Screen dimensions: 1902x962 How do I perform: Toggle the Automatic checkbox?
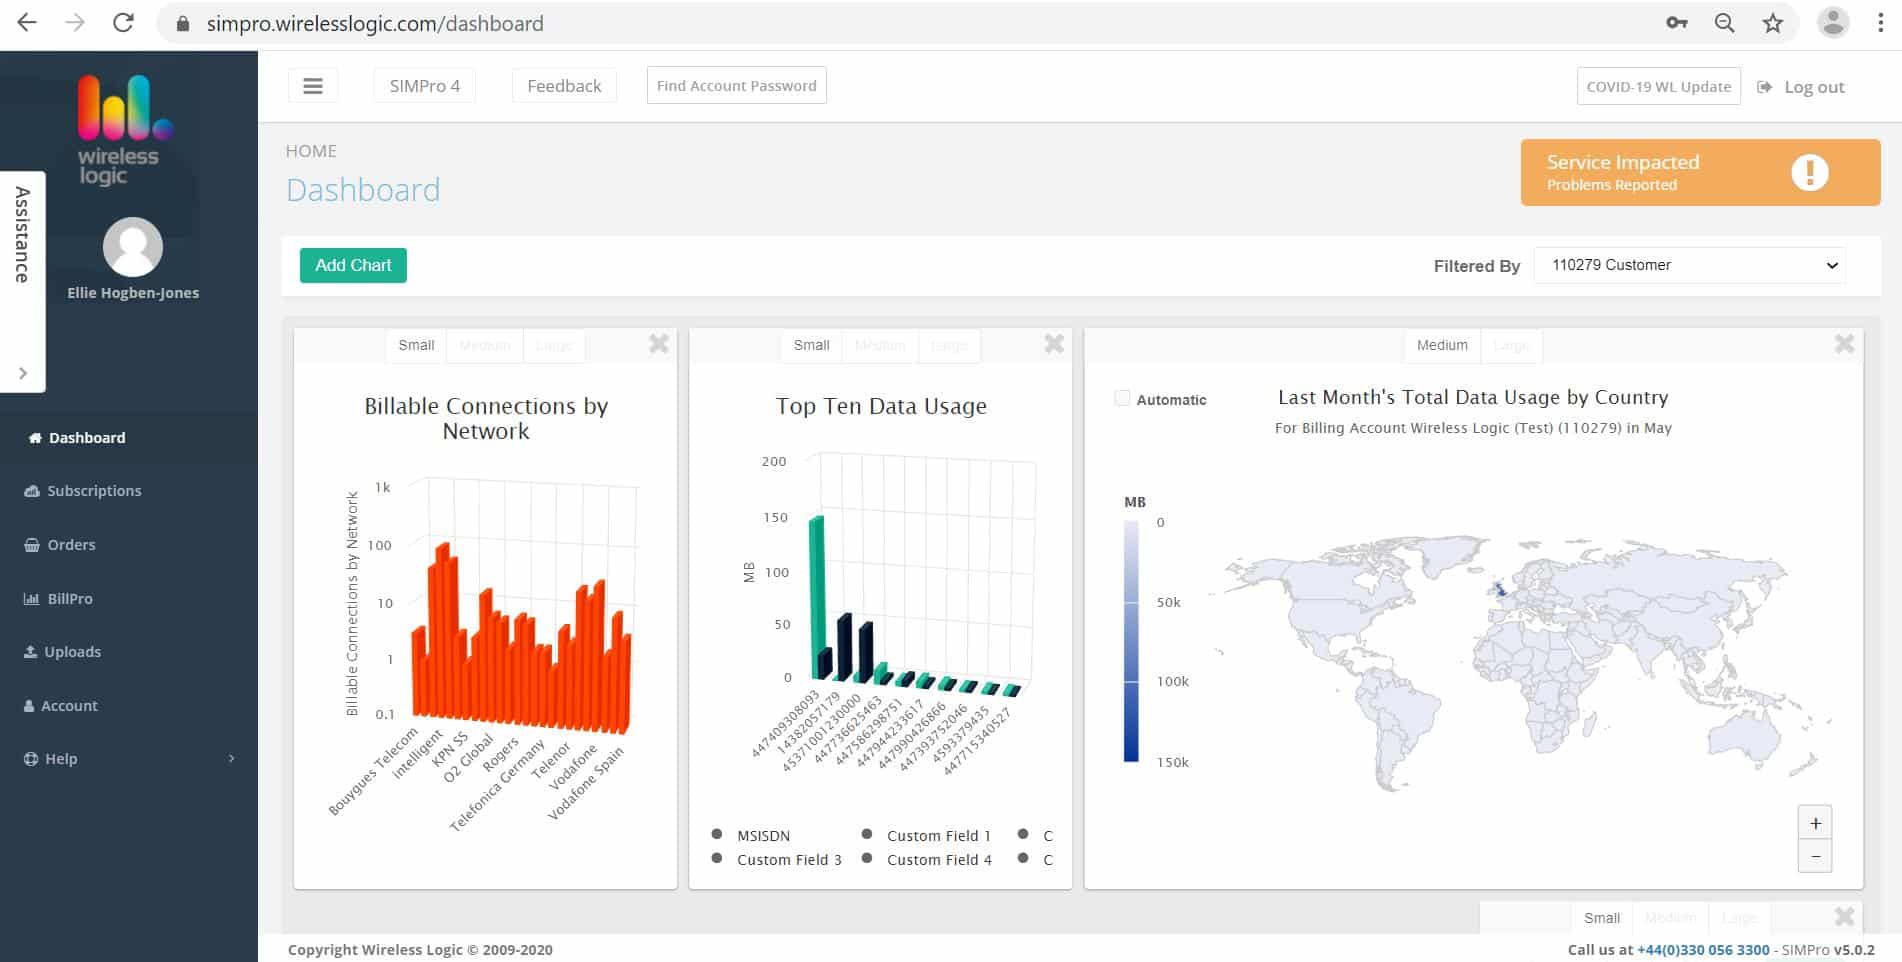(x=1122, y=398)
